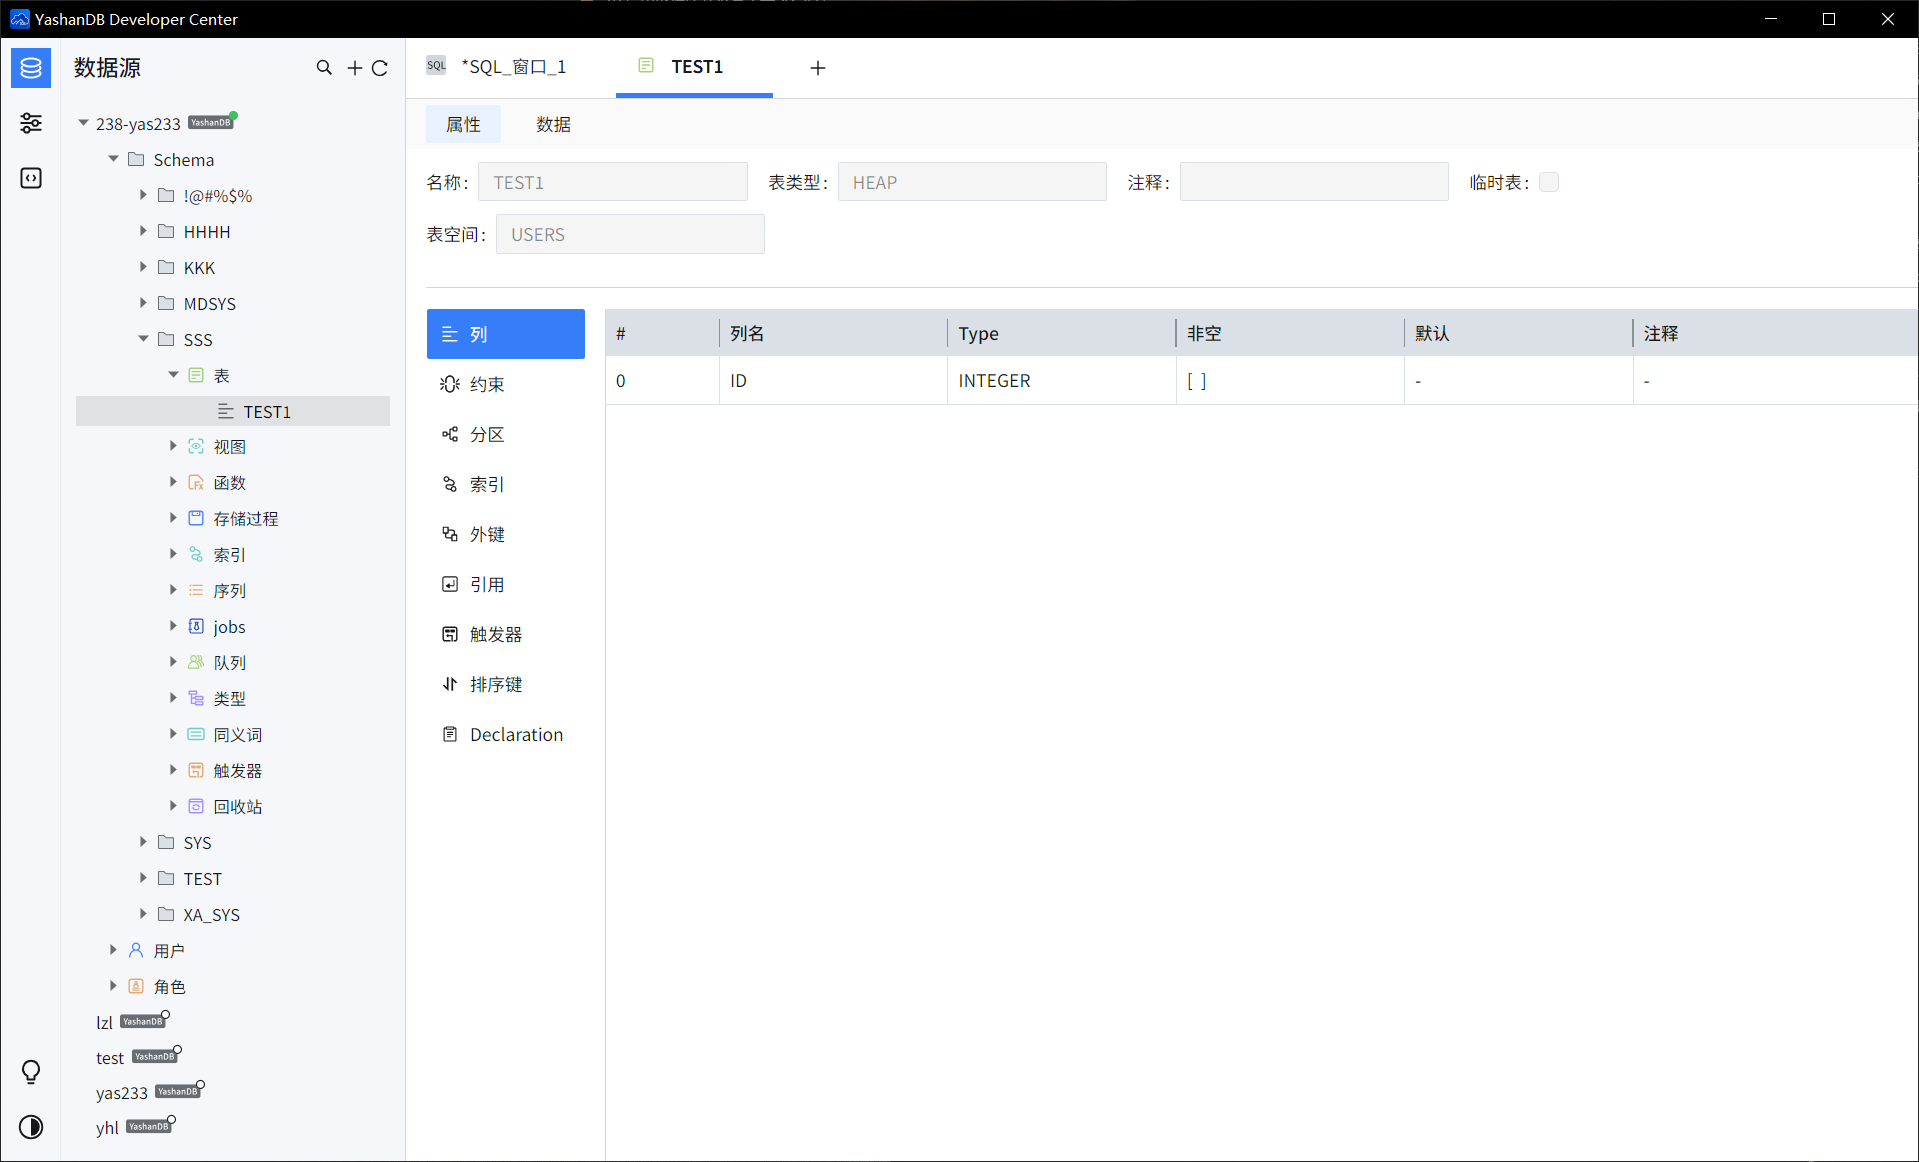
Task: Click the 队列 (queue) icon in tree
Action: coord(196,663)
